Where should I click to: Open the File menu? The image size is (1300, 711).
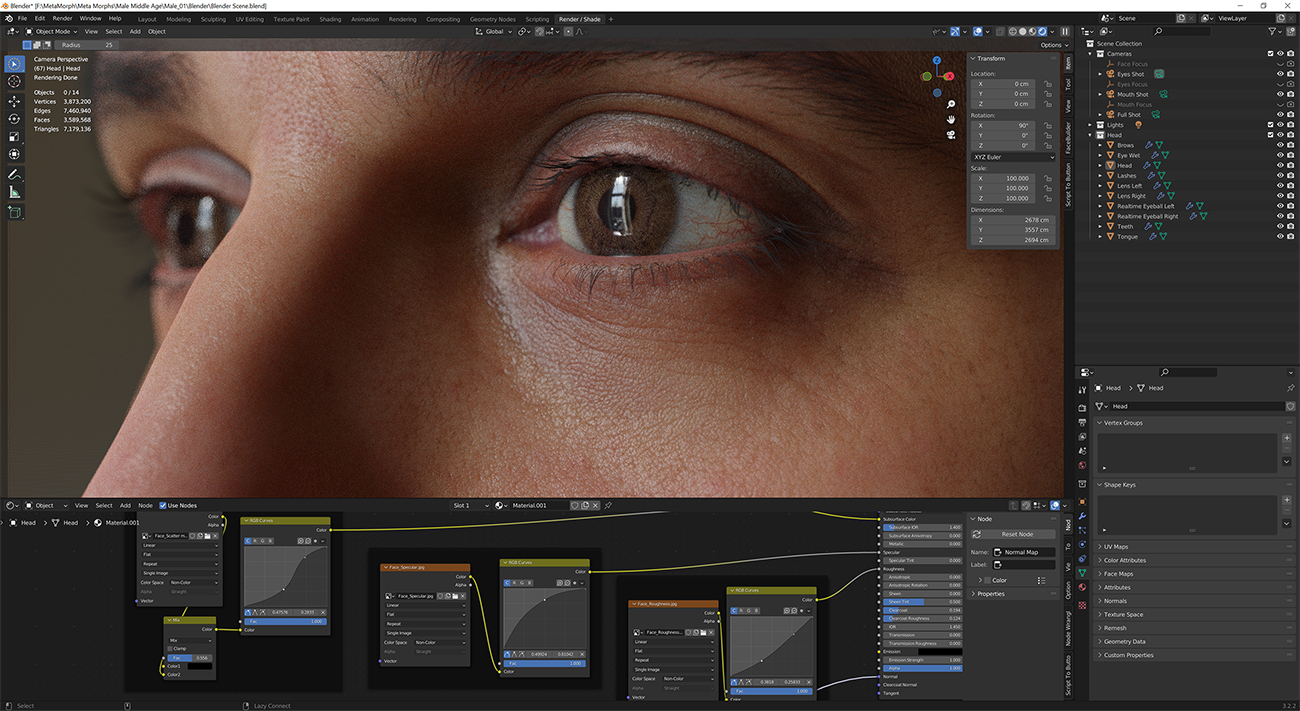pos(22,18)
